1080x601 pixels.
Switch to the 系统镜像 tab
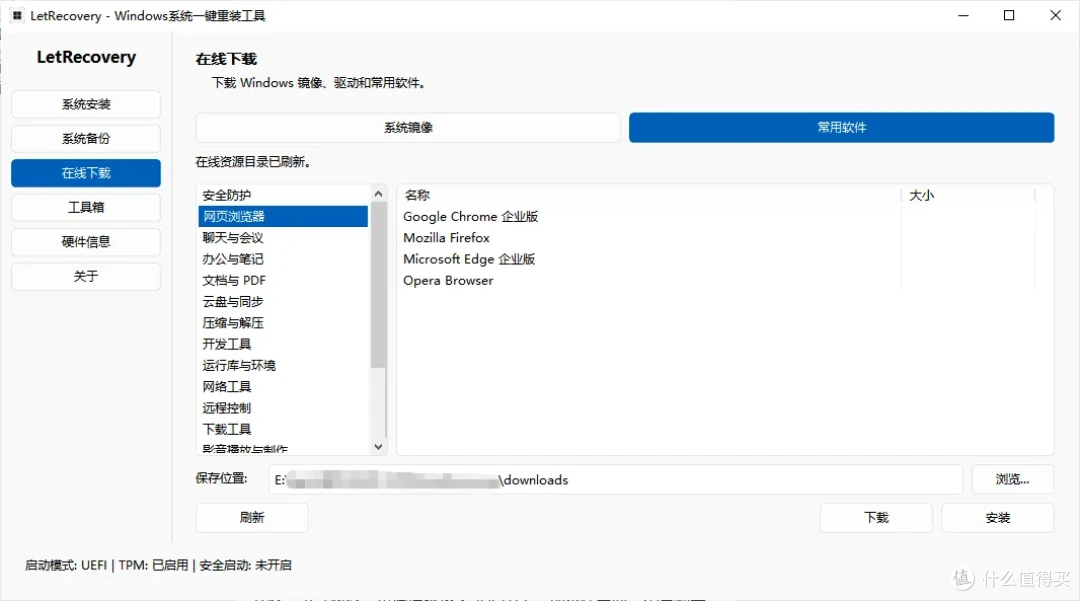(408, 127)
